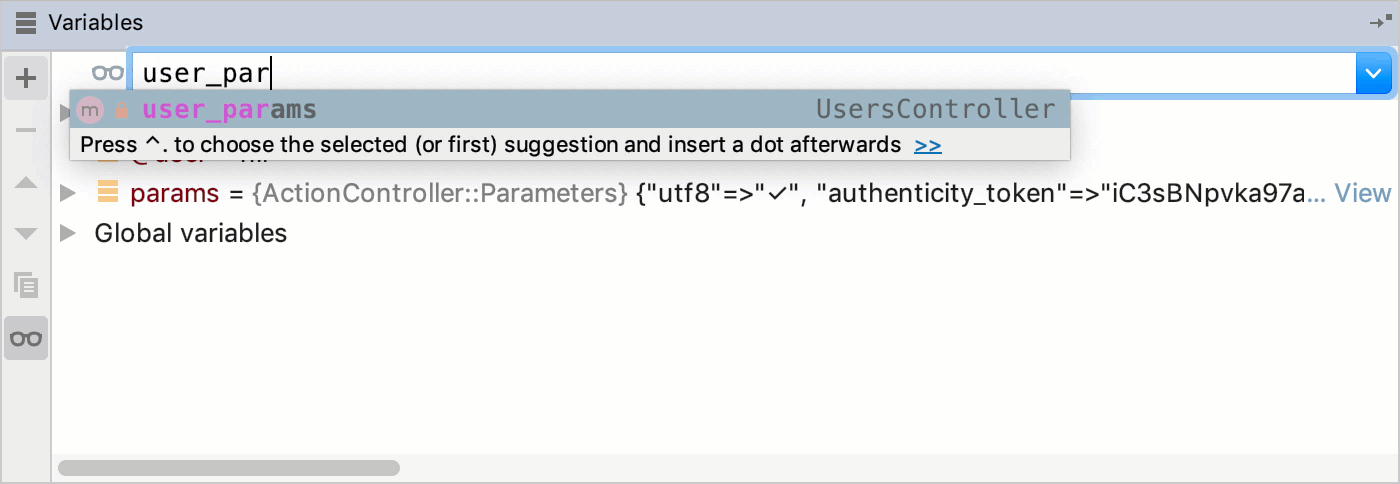Move watch down with the down arrow icon
1400x484 pixels.
(x=26, y=233)
